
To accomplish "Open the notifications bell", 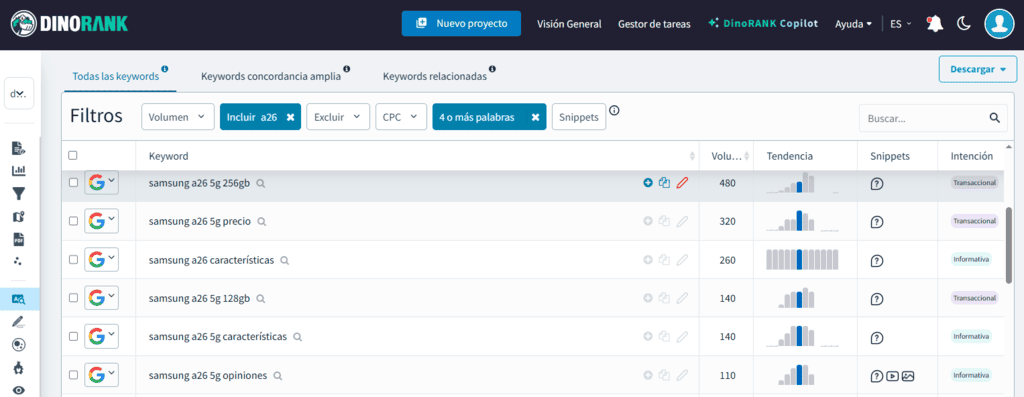I will [x=935, y=24].
